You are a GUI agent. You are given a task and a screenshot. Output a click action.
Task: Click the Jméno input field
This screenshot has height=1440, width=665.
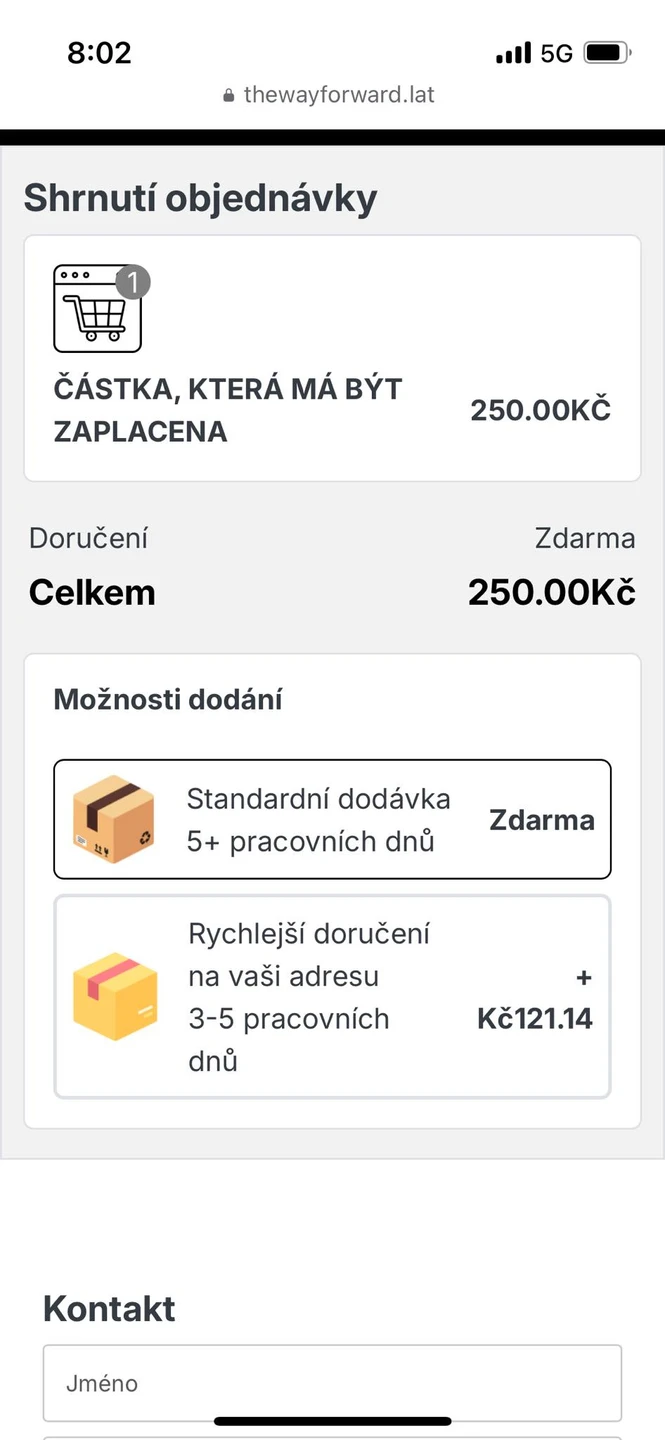point(332,1383)
